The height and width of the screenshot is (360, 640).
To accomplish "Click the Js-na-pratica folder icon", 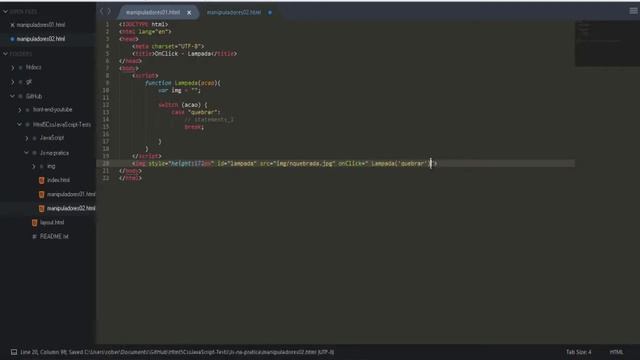I will [35, 153].
